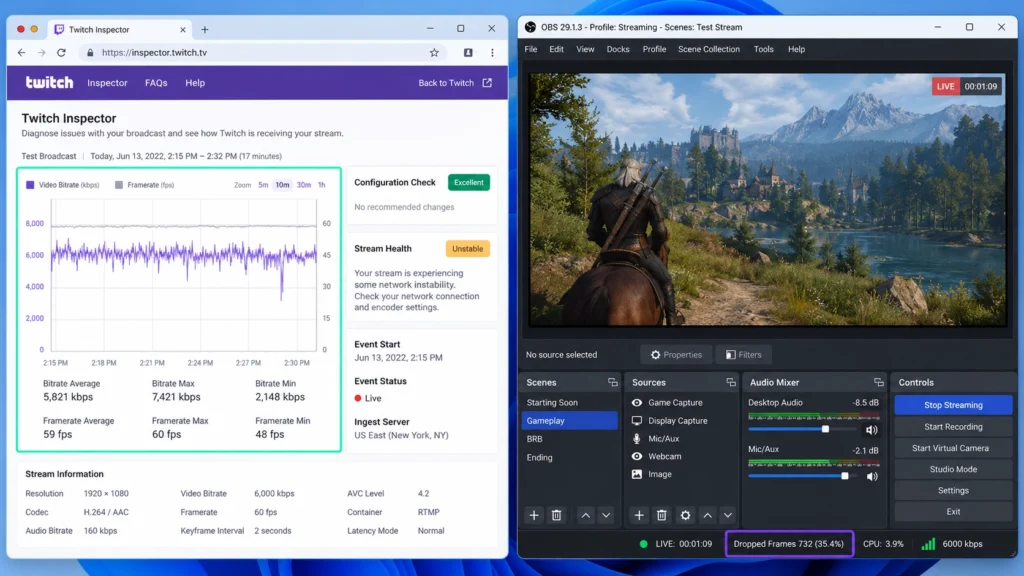Open source Filters button
The width and height of the screenshot is (1024, 576).
coord(743,355)
